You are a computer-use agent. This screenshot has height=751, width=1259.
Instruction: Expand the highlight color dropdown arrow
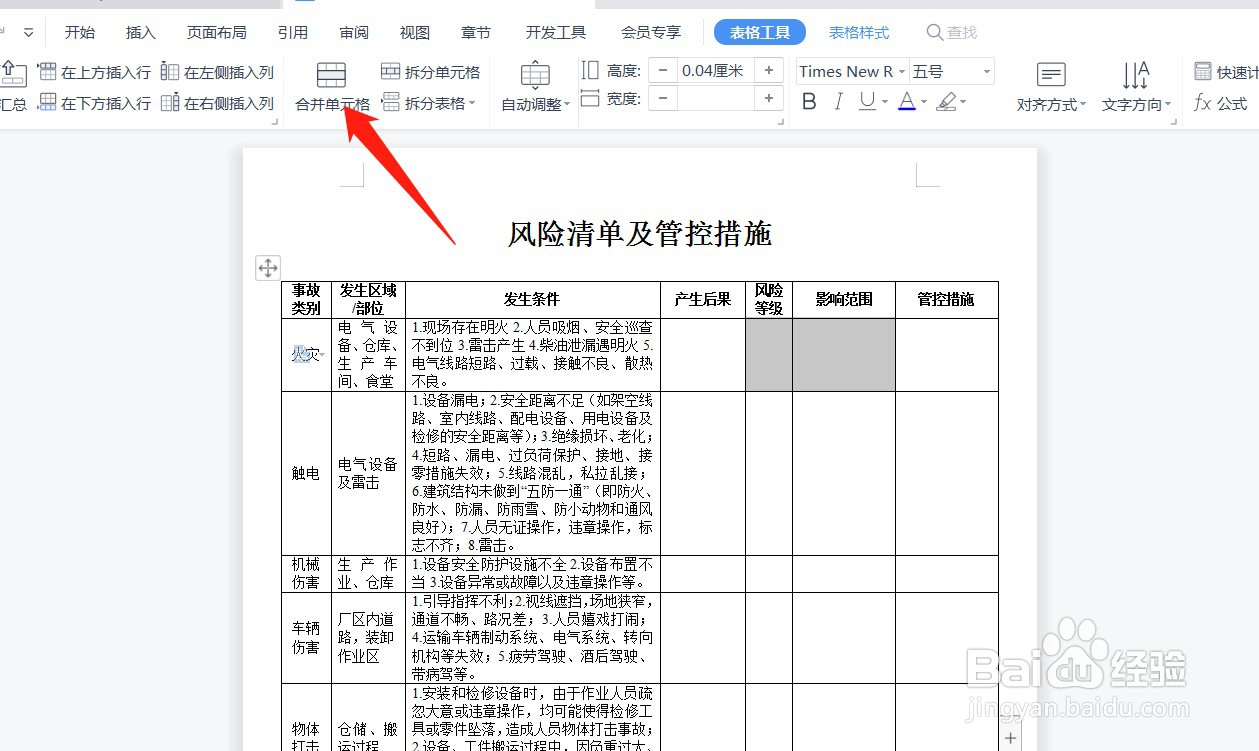pyautogui.click(x=963, y=103)
